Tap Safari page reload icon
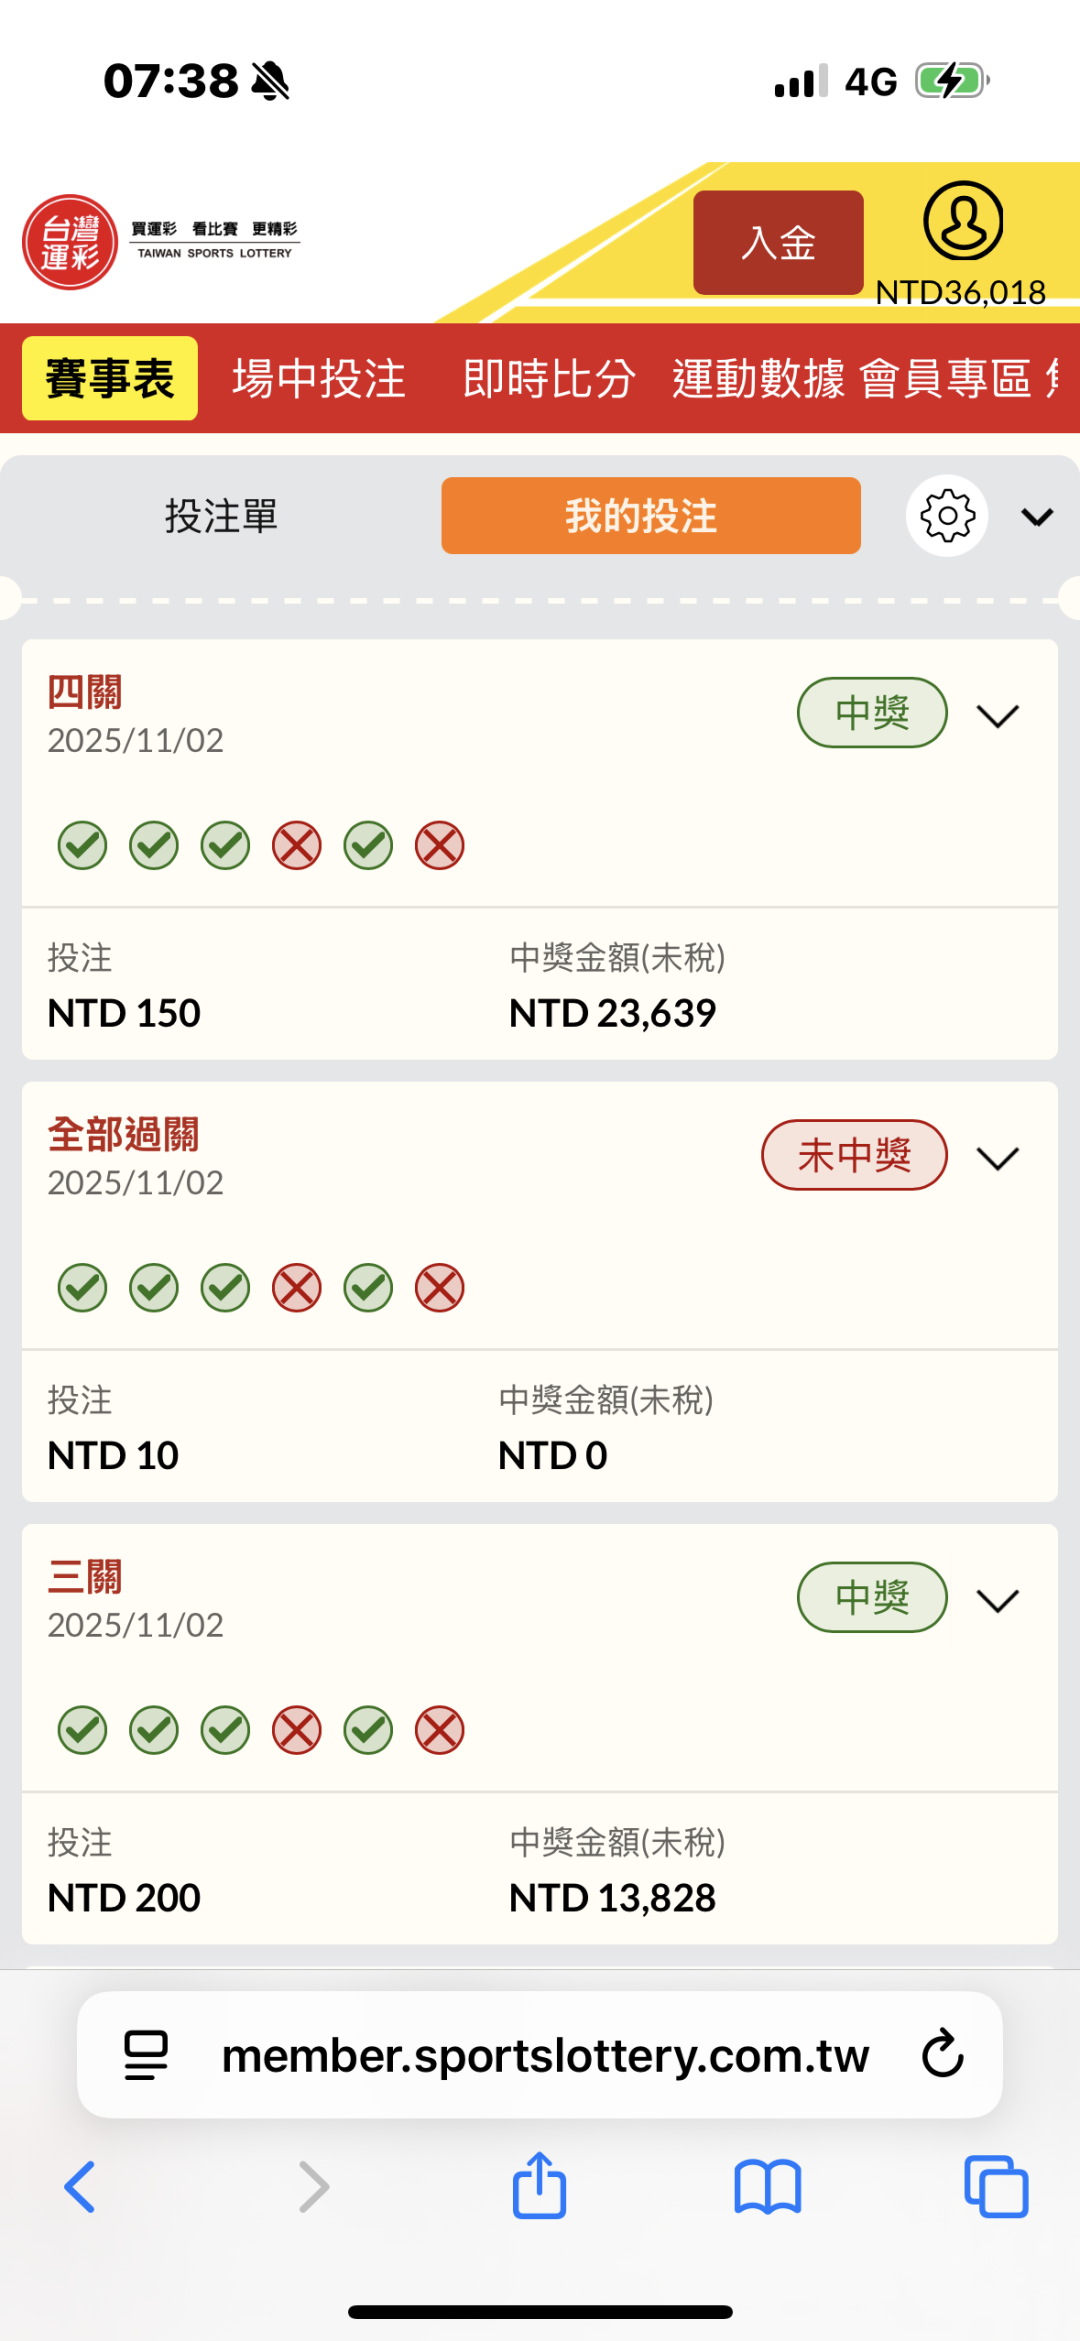This screenshot has width=1080, height=2341. (942, 2055)
